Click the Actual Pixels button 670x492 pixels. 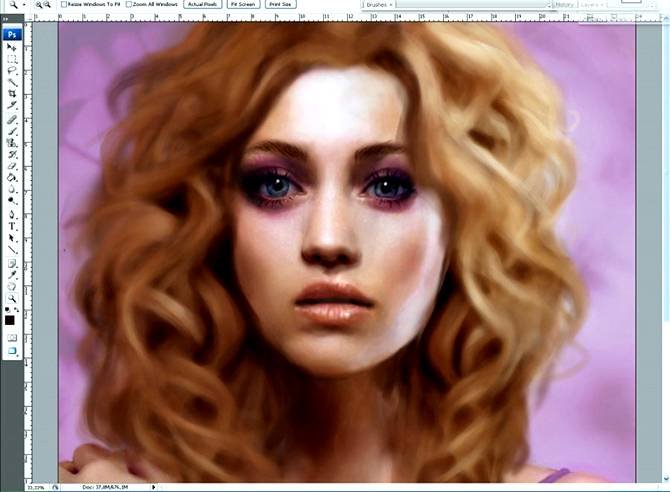point(201,5)
